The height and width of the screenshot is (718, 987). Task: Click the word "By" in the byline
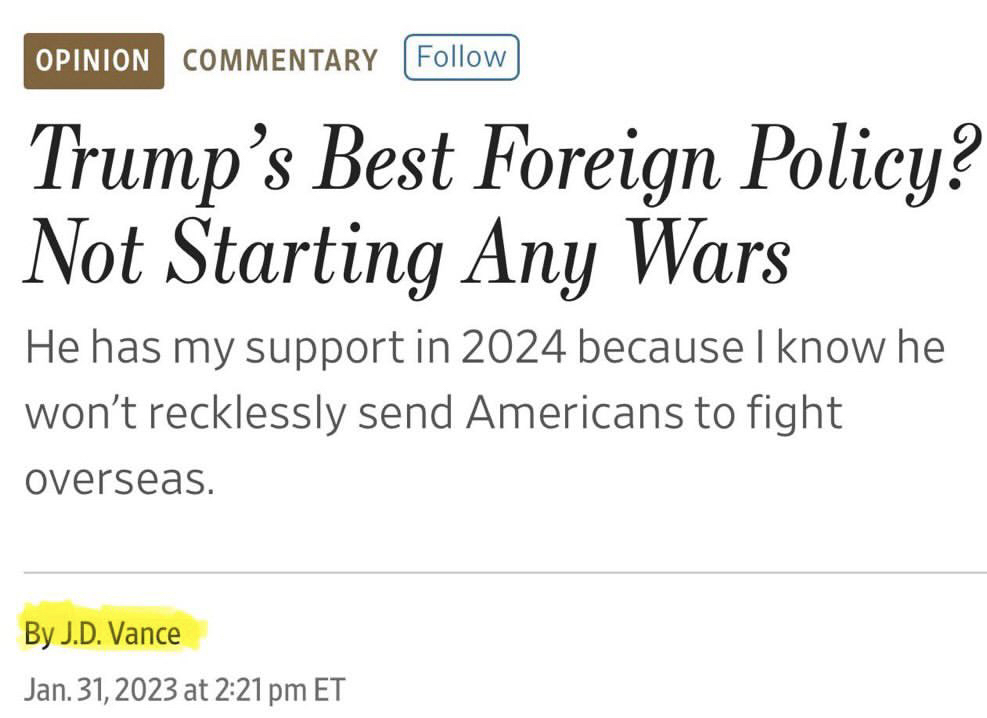pyautogui.click(x=36, y=634)
